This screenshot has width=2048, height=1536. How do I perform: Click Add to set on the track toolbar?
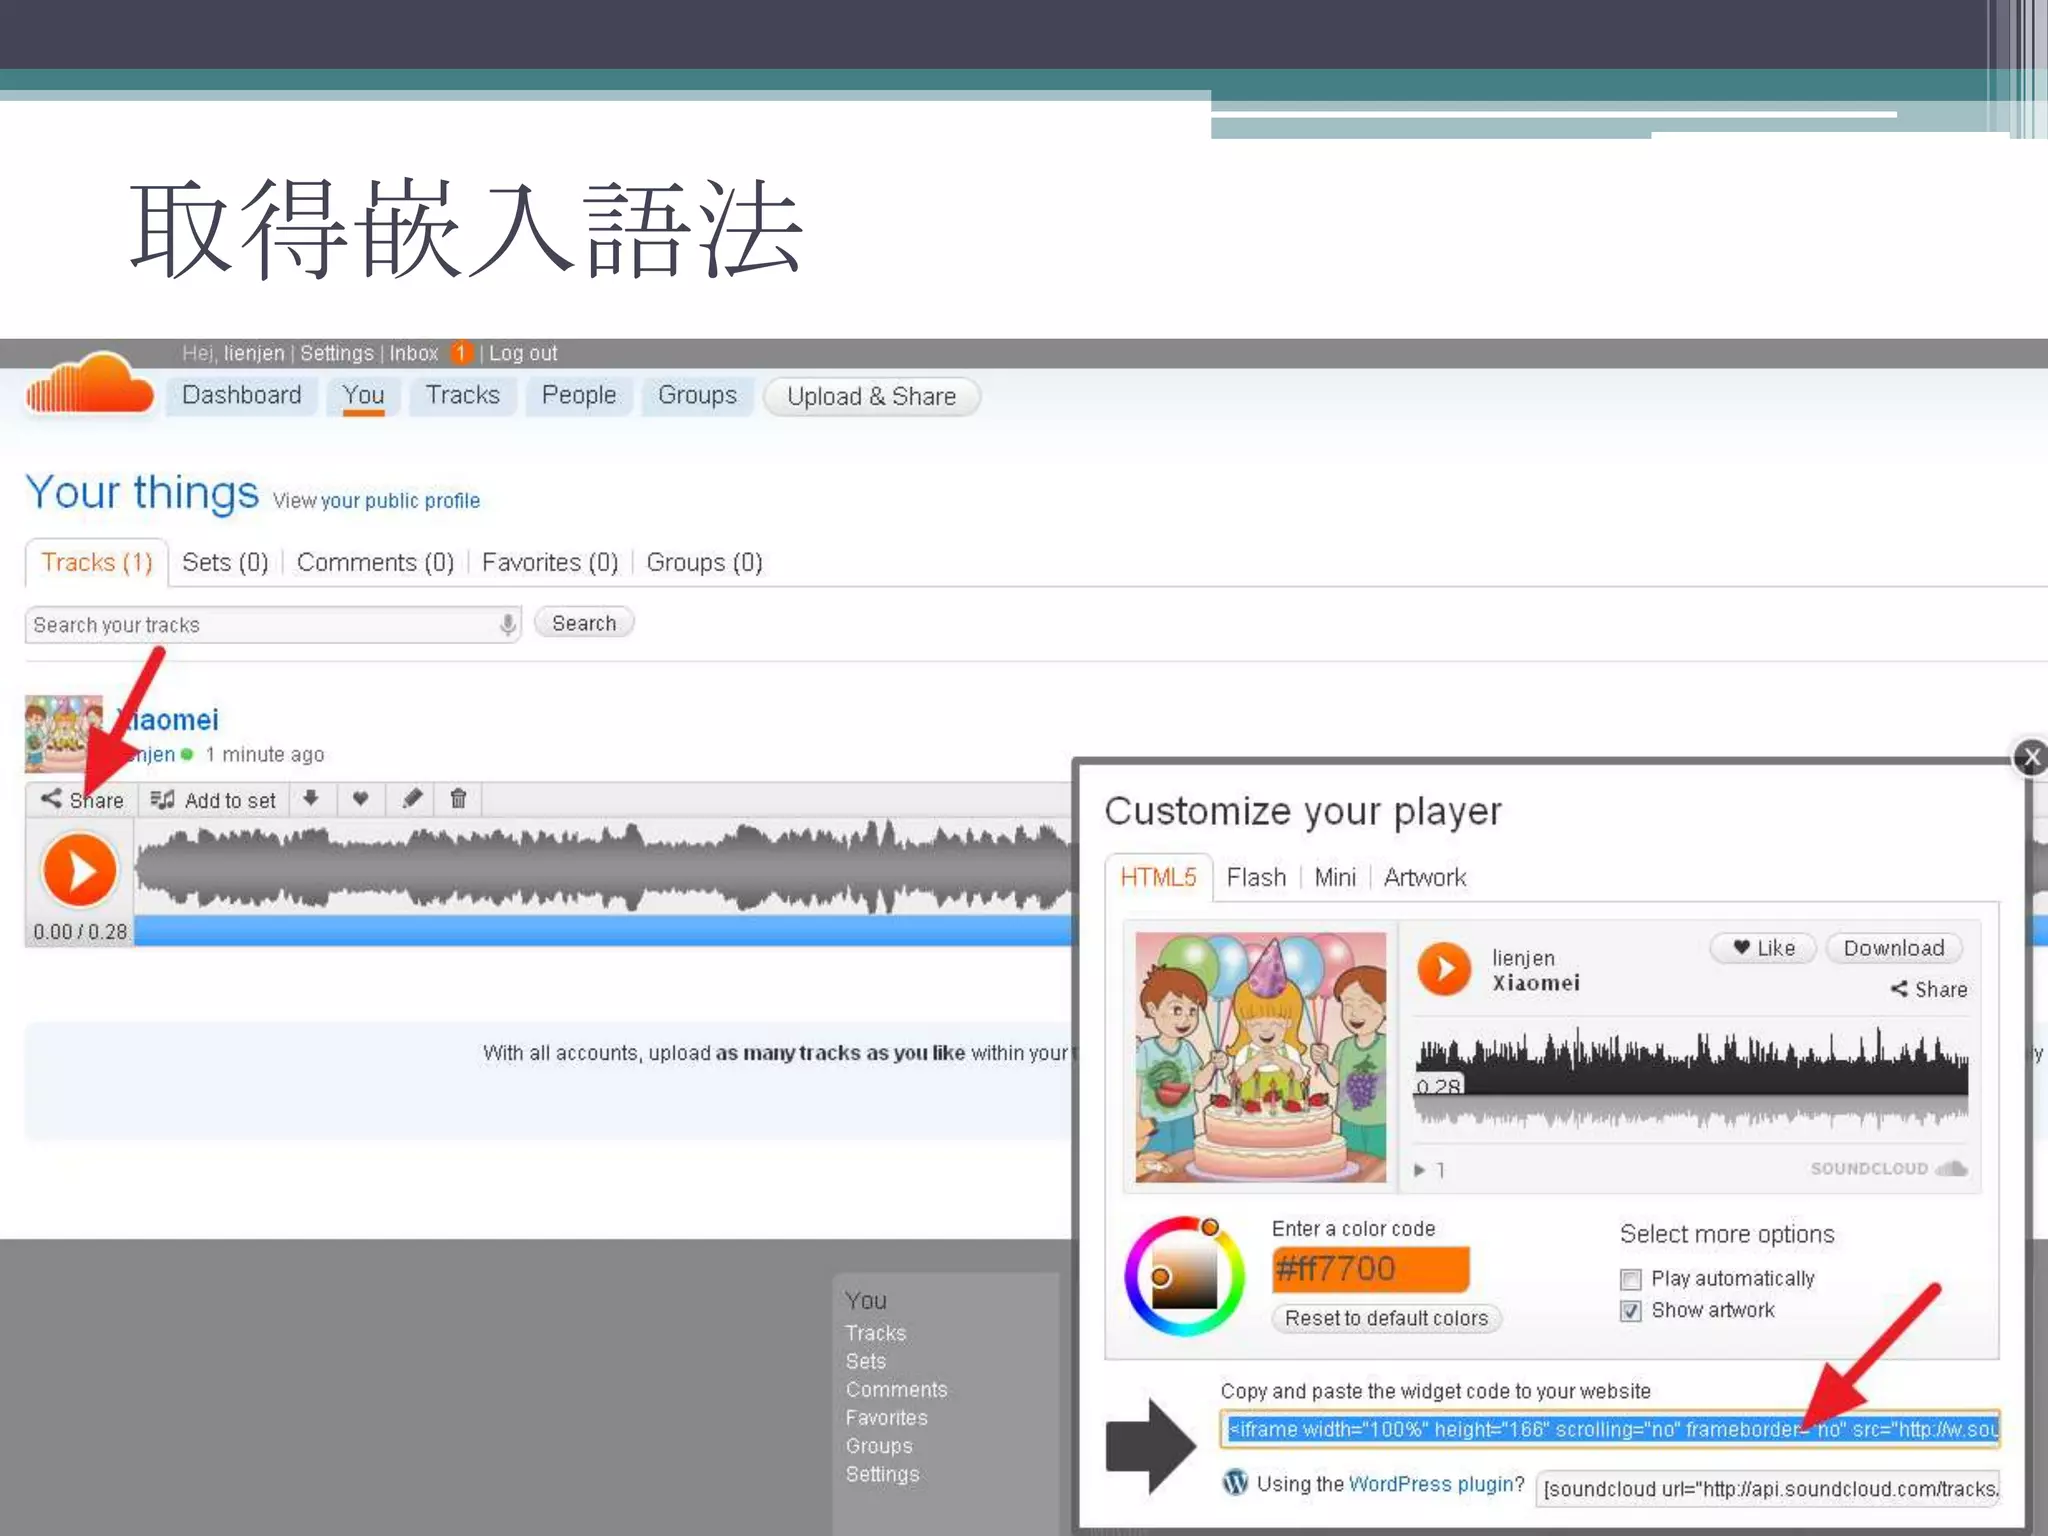click(x=213, y=800)
